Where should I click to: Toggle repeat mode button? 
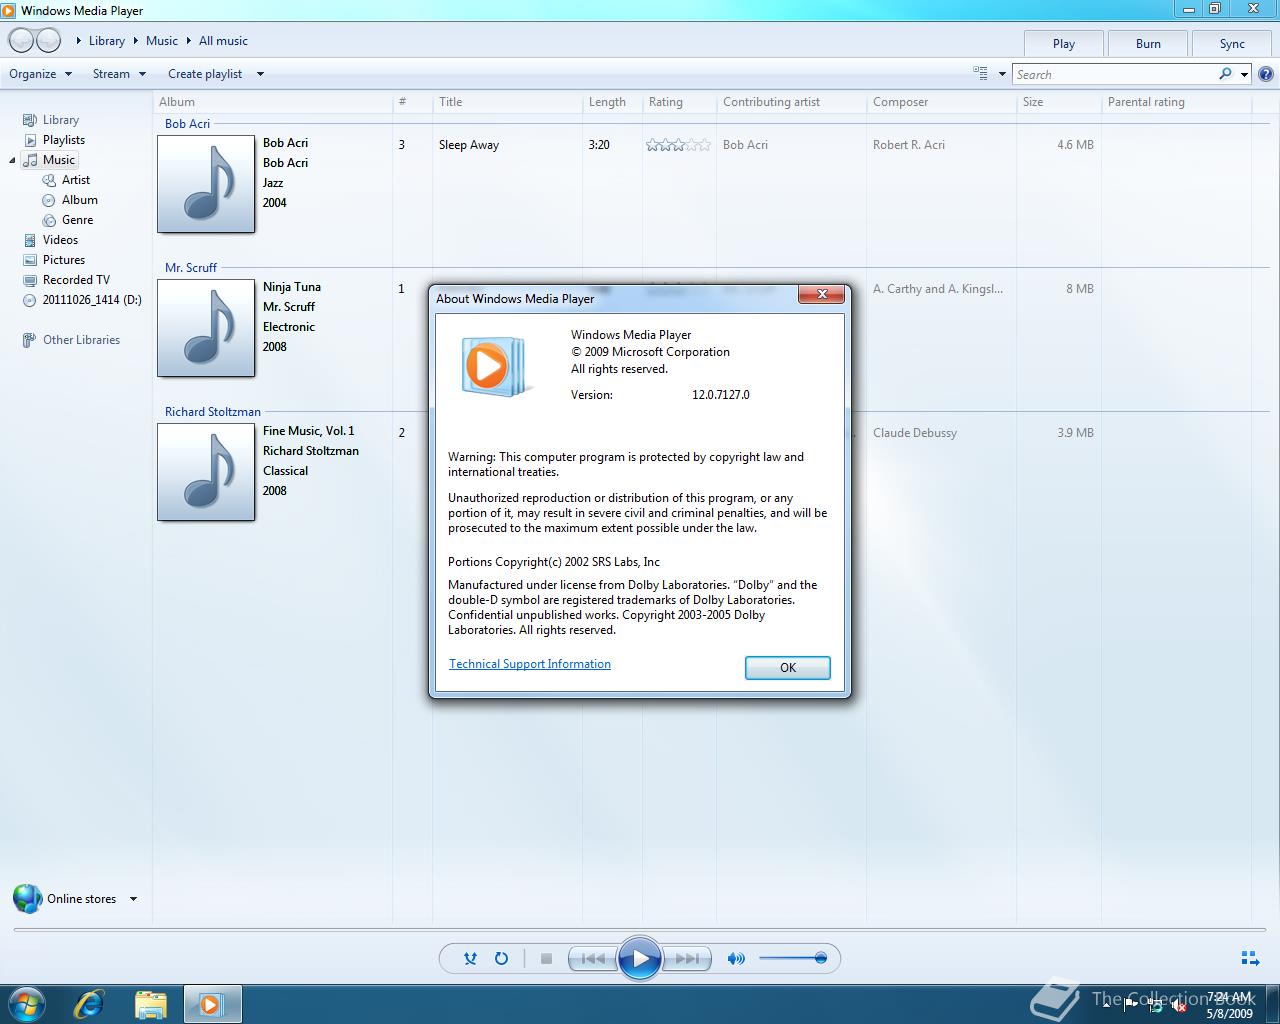click(x=501, y=958)
